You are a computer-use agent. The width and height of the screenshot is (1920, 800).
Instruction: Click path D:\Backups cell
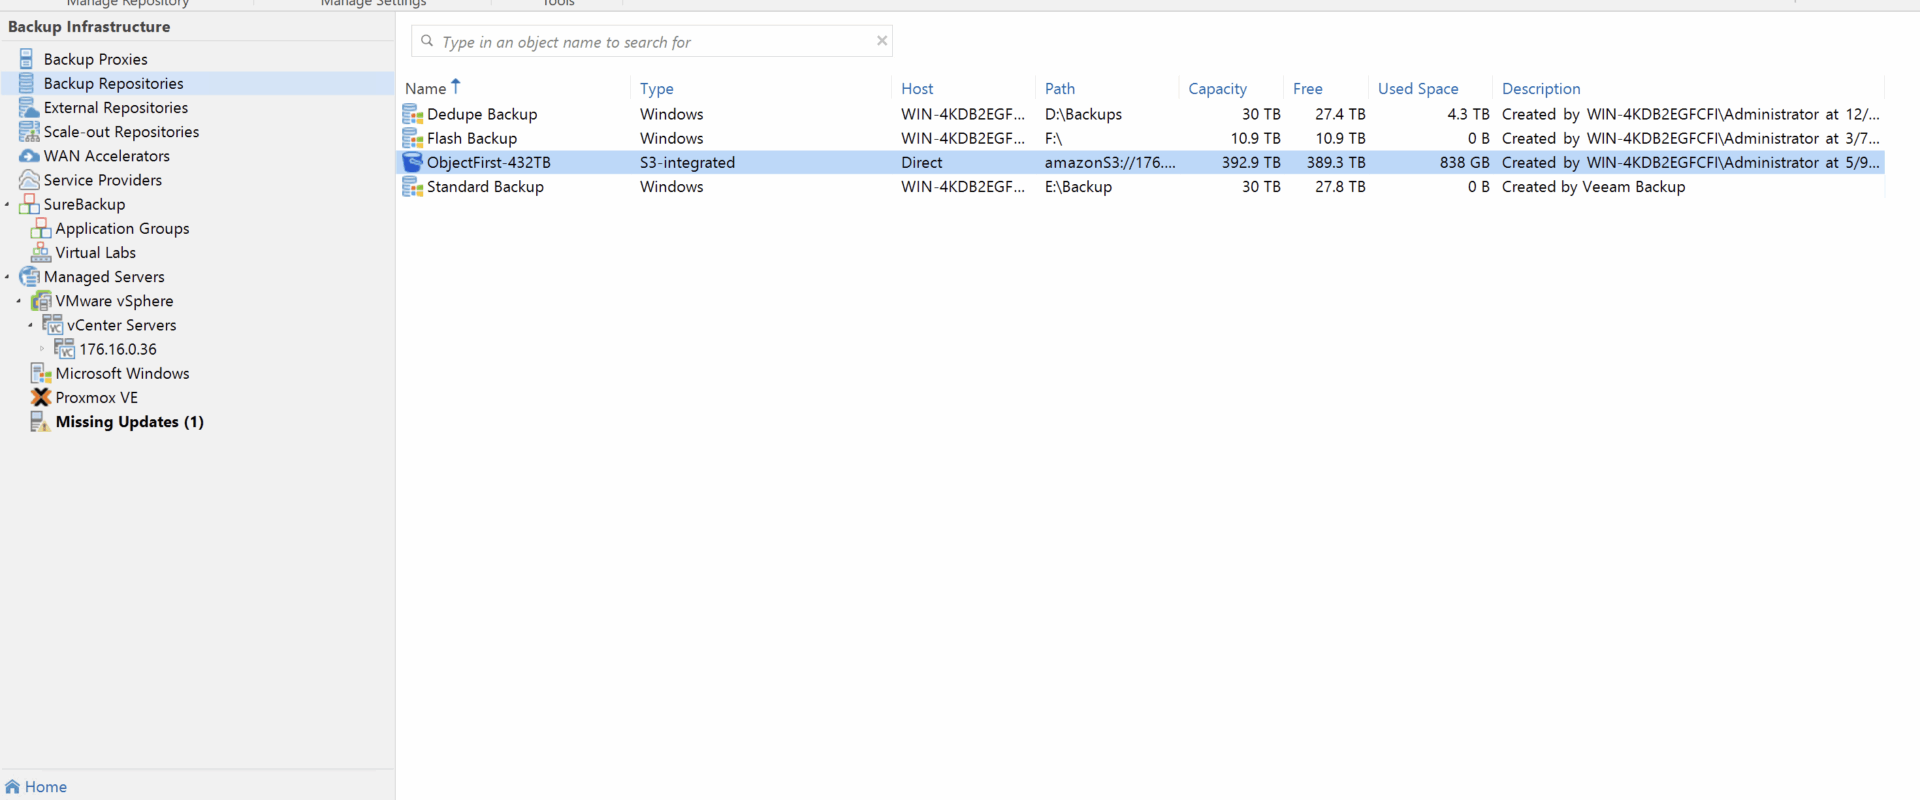click(x=1083, y=114)
